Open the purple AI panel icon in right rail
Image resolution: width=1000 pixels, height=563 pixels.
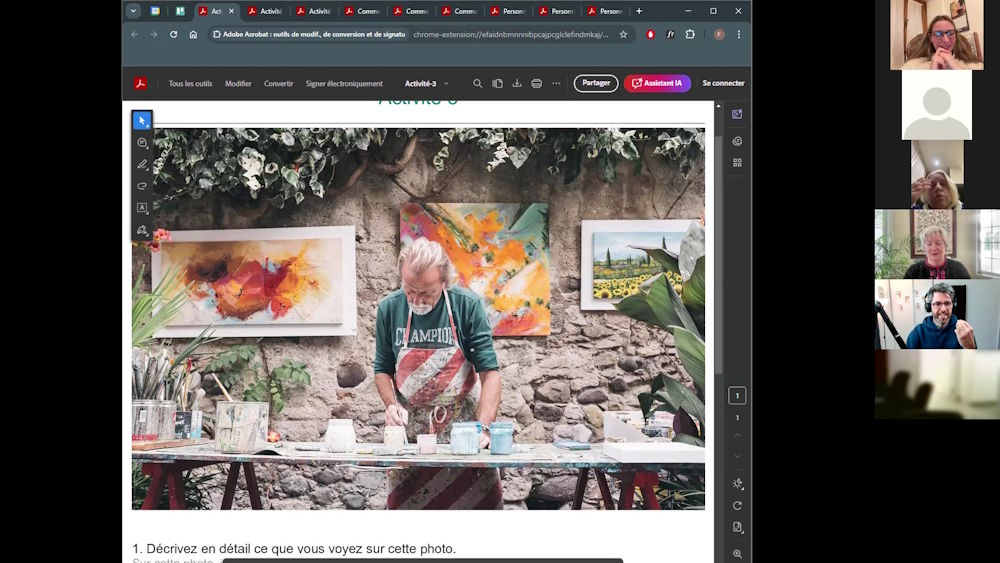tap(737, 114)
